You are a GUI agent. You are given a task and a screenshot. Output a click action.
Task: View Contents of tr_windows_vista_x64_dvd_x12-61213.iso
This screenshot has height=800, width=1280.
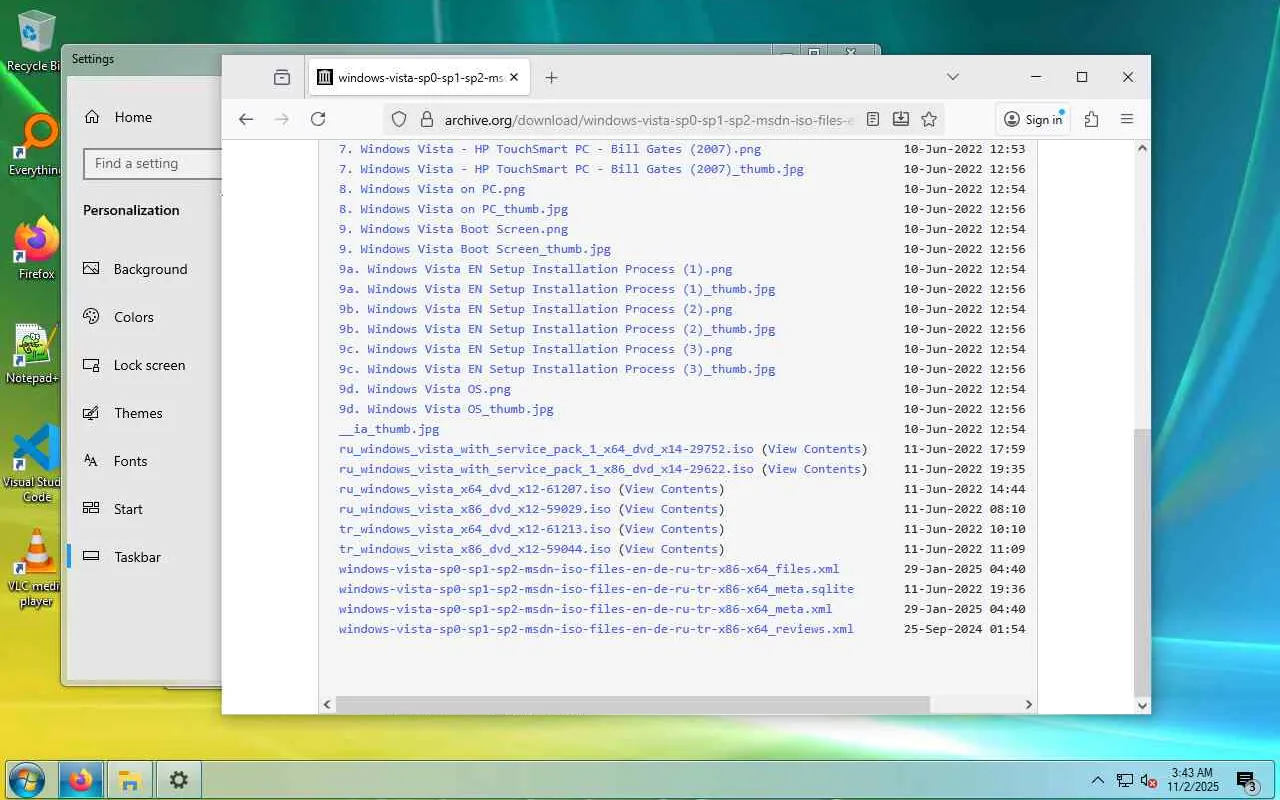click(x=671, y=529)
